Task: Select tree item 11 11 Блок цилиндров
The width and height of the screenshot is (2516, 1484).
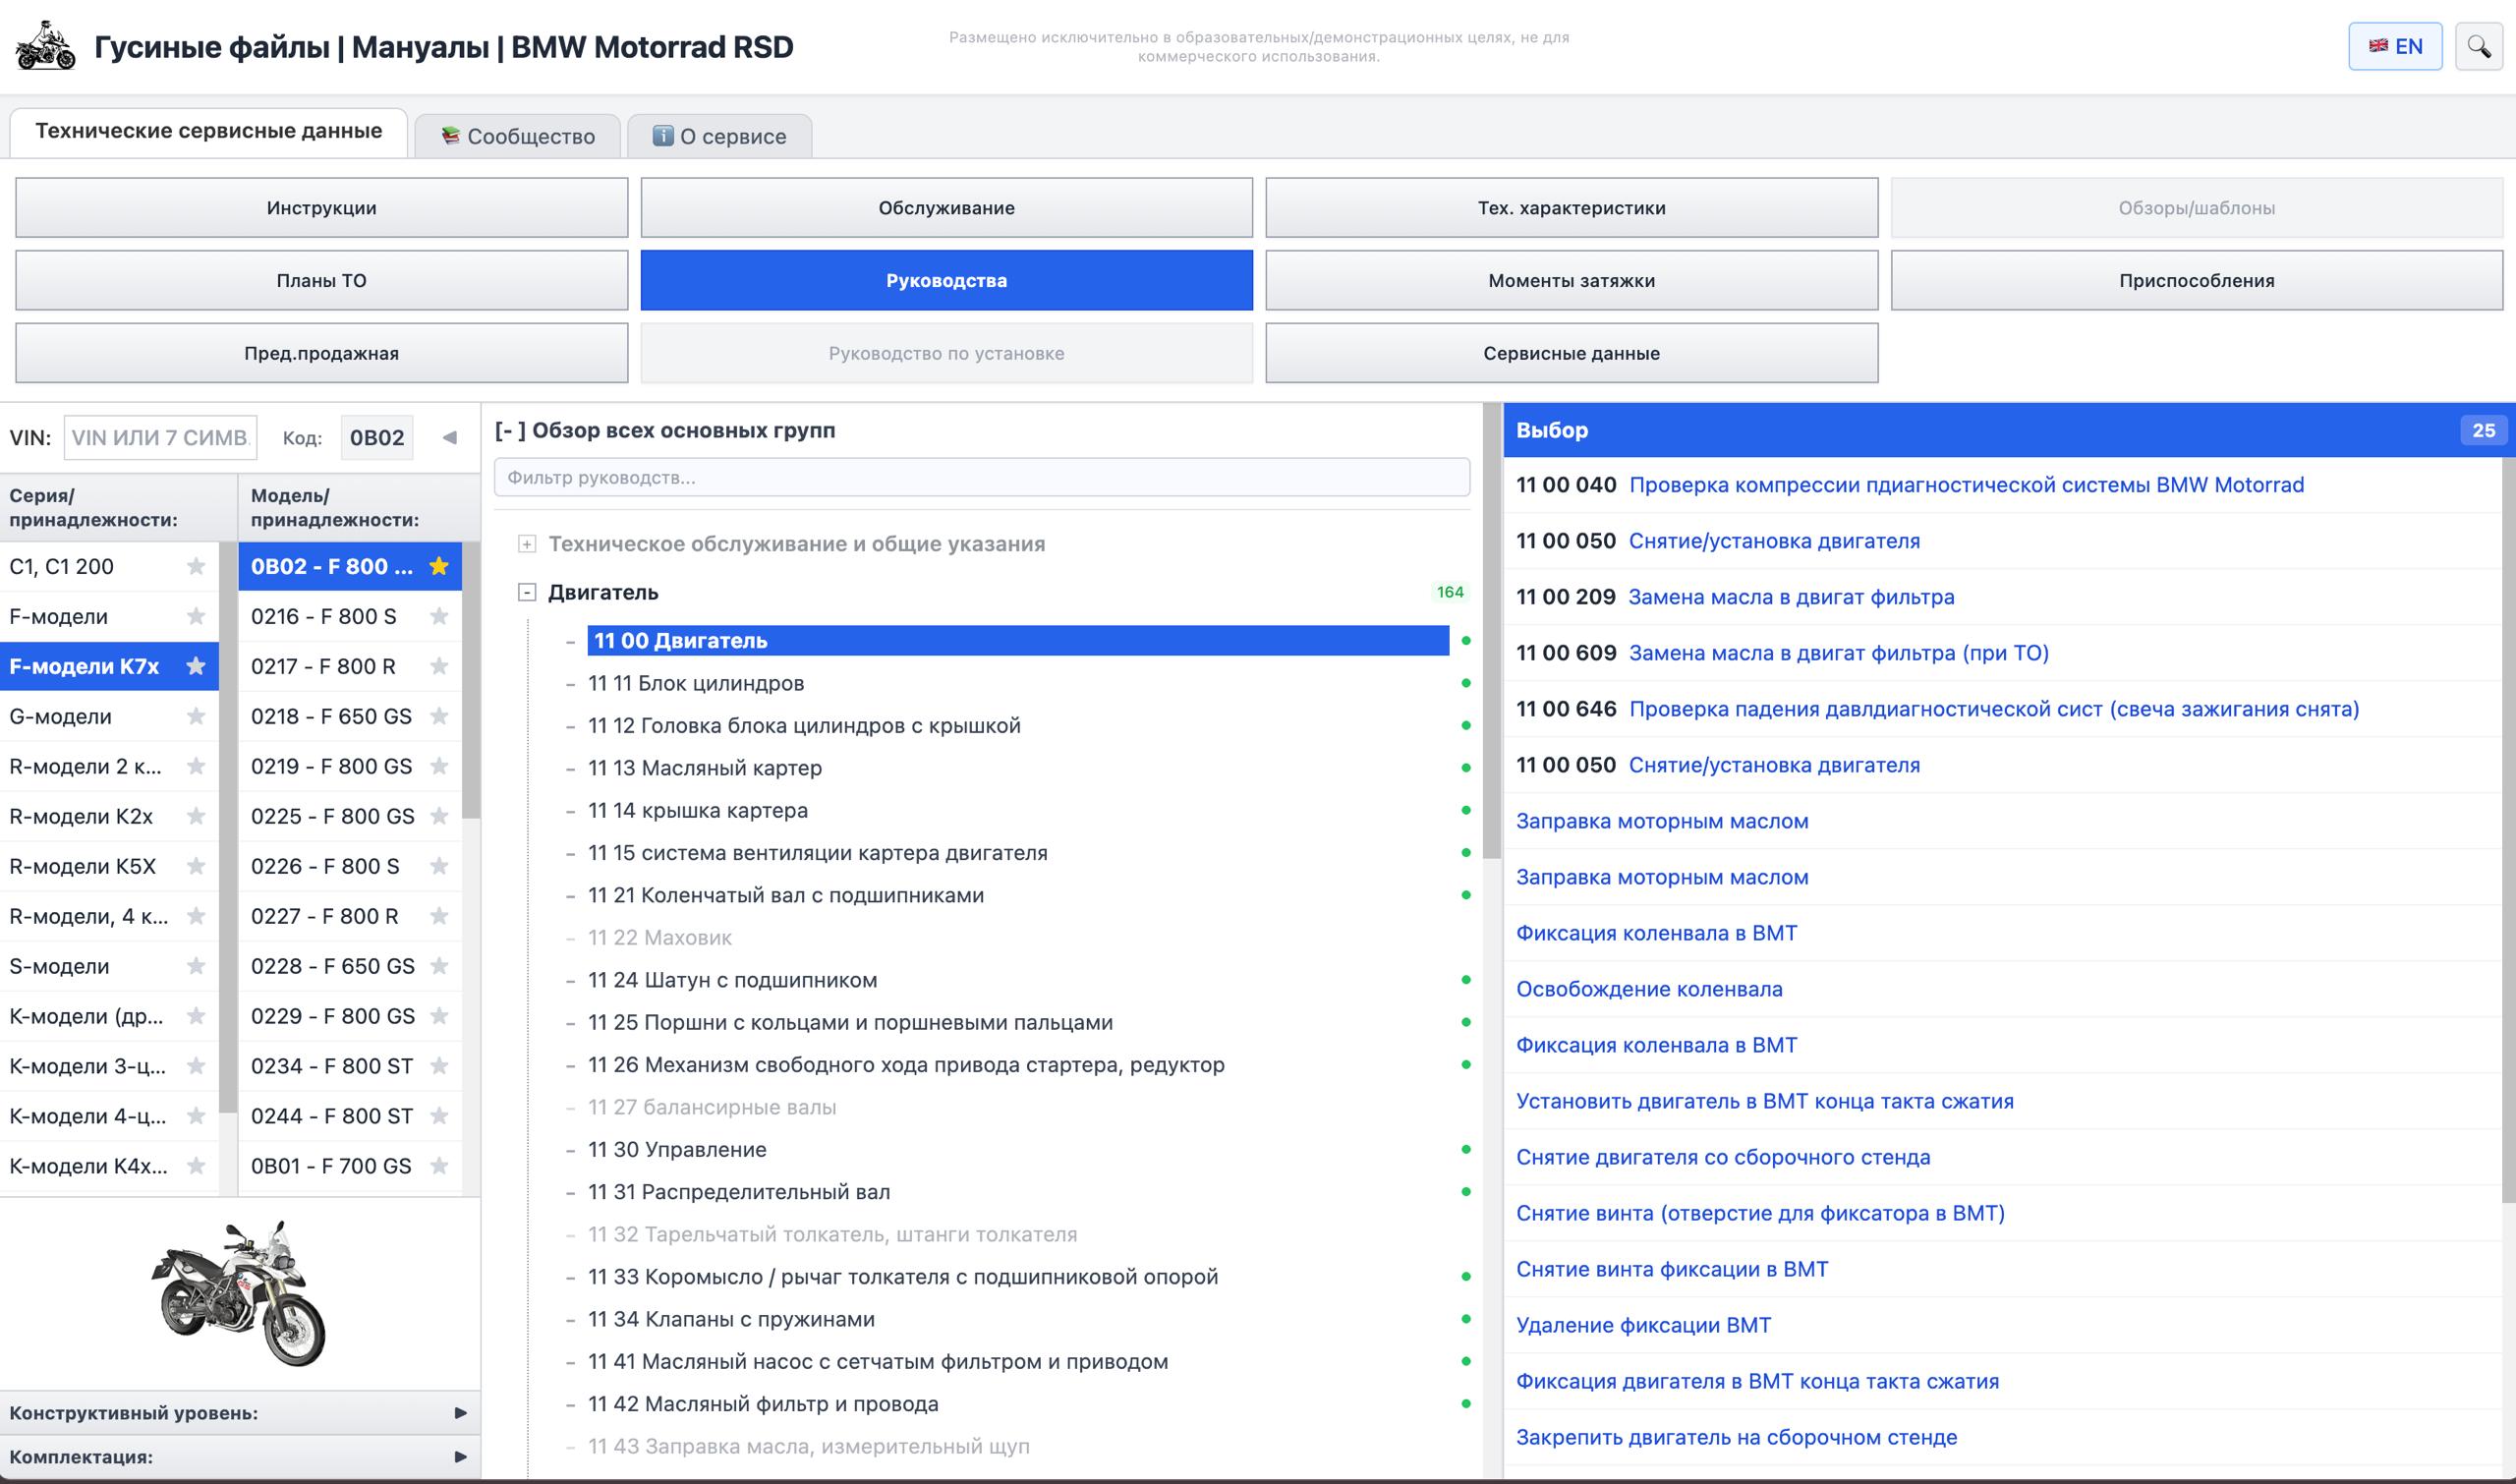Action: pyautogui.click(x=696, y=683)
